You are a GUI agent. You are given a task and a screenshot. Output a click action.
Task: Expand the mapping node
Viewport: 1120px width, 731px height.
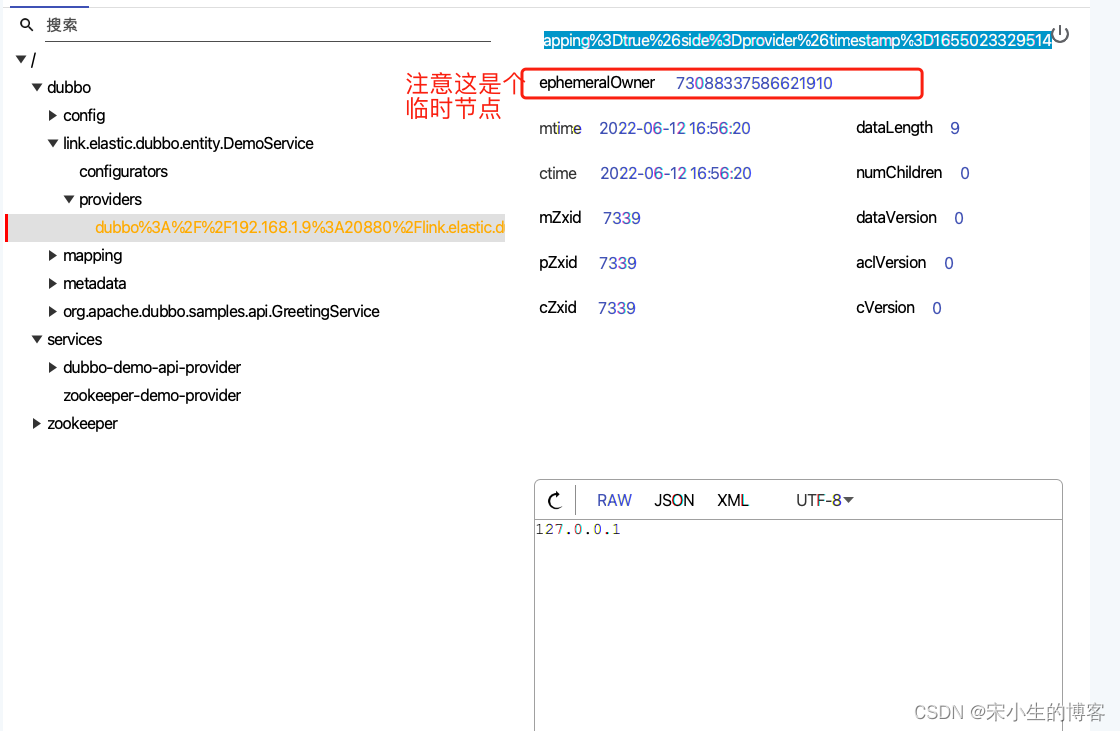(x=53, y=256)
